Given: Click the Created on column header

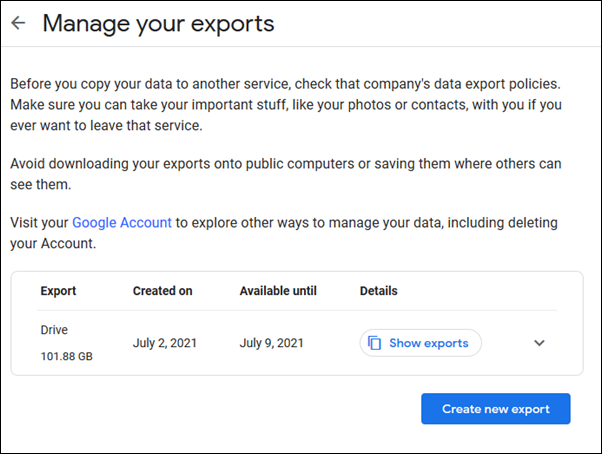Looking at the screenshot, I should click(x=162, y=291).
